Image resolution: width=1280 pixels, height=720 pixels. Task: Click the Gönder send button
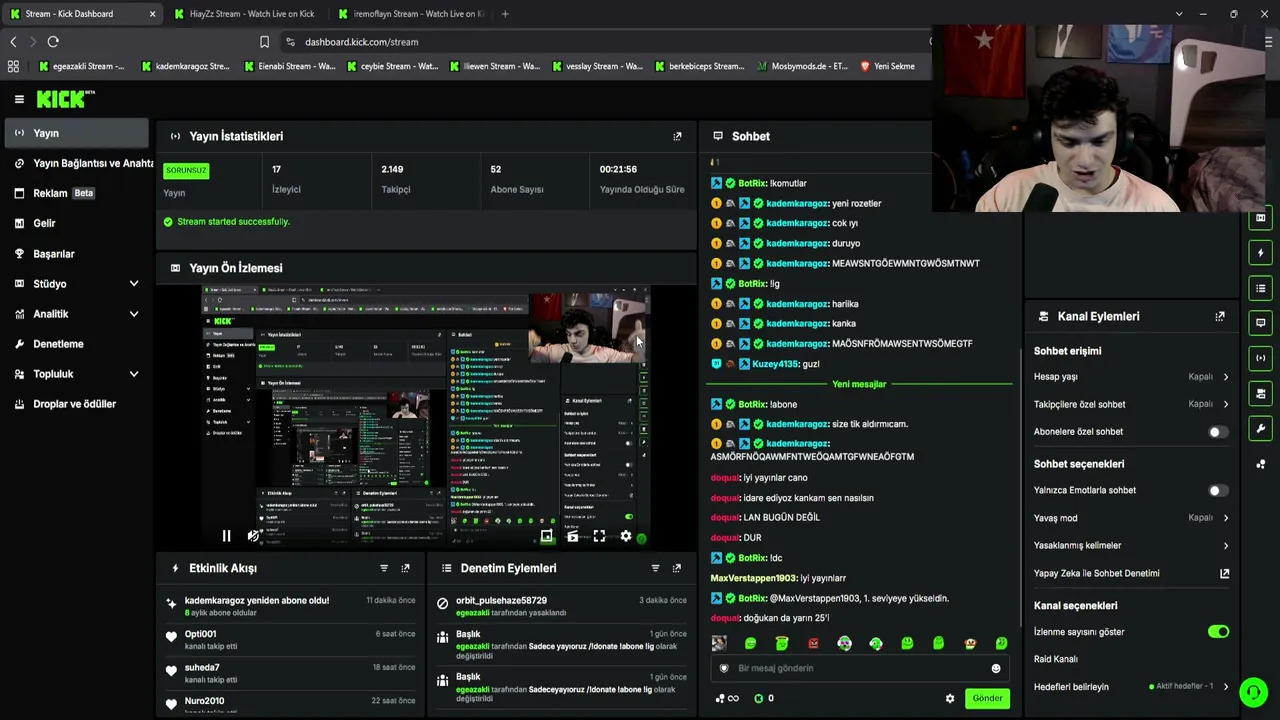click(x=987, y=698)
